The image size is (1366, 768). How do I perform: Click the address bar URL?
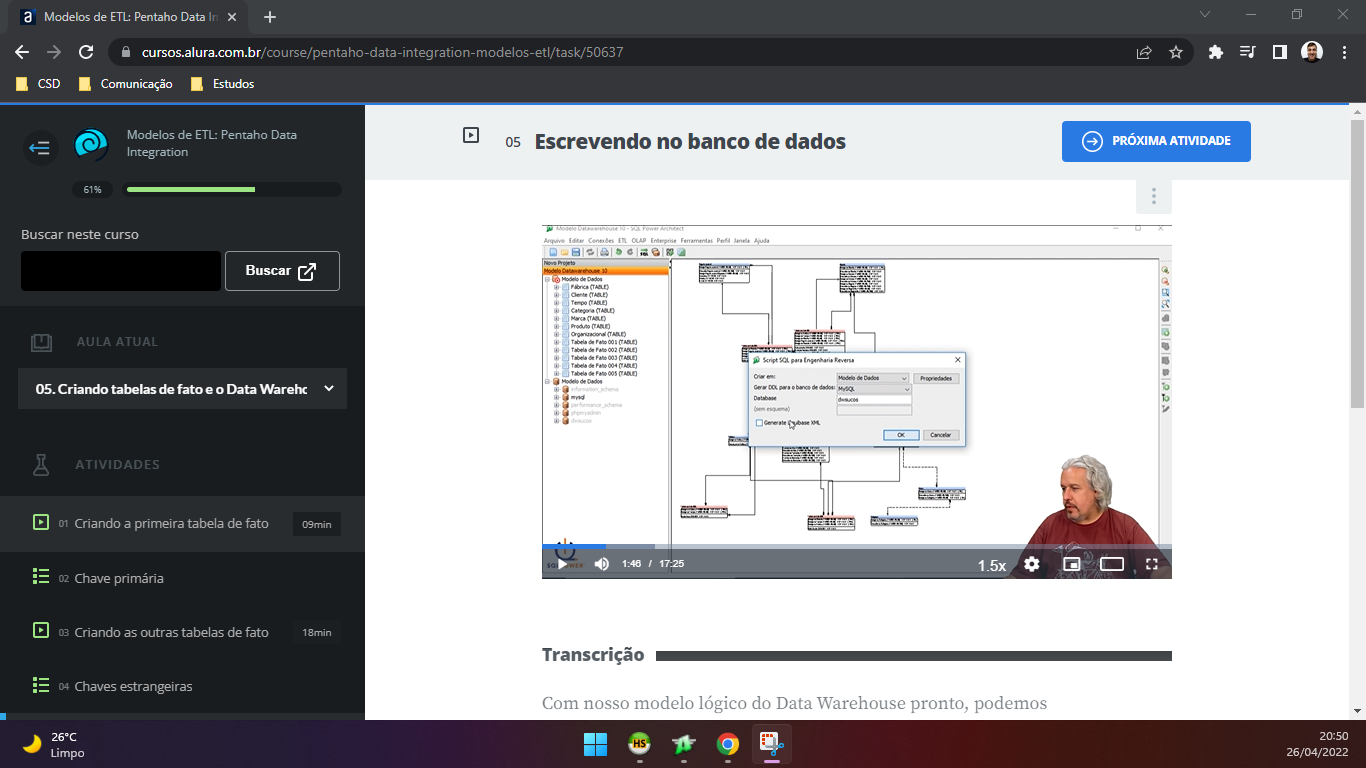[x=383, y=52]
